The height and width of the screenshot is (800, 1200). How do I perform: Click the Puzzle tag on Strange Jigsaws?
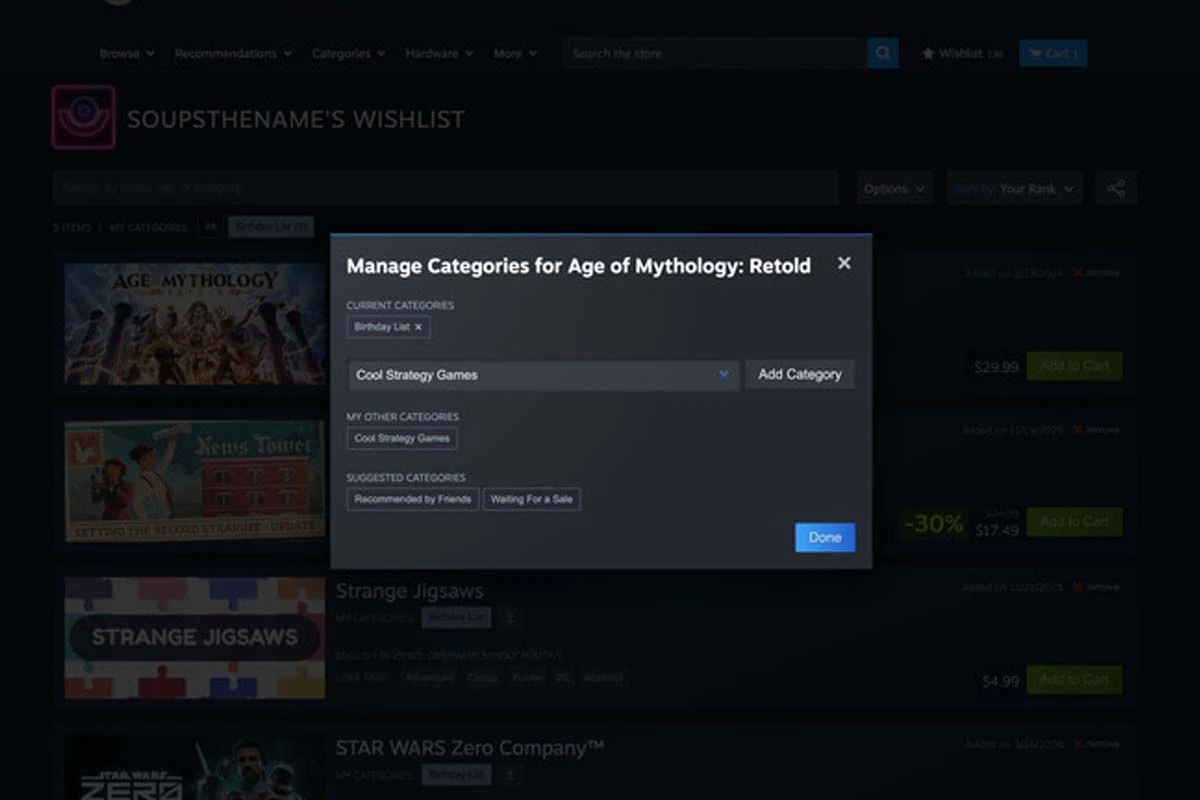point(525,677)
